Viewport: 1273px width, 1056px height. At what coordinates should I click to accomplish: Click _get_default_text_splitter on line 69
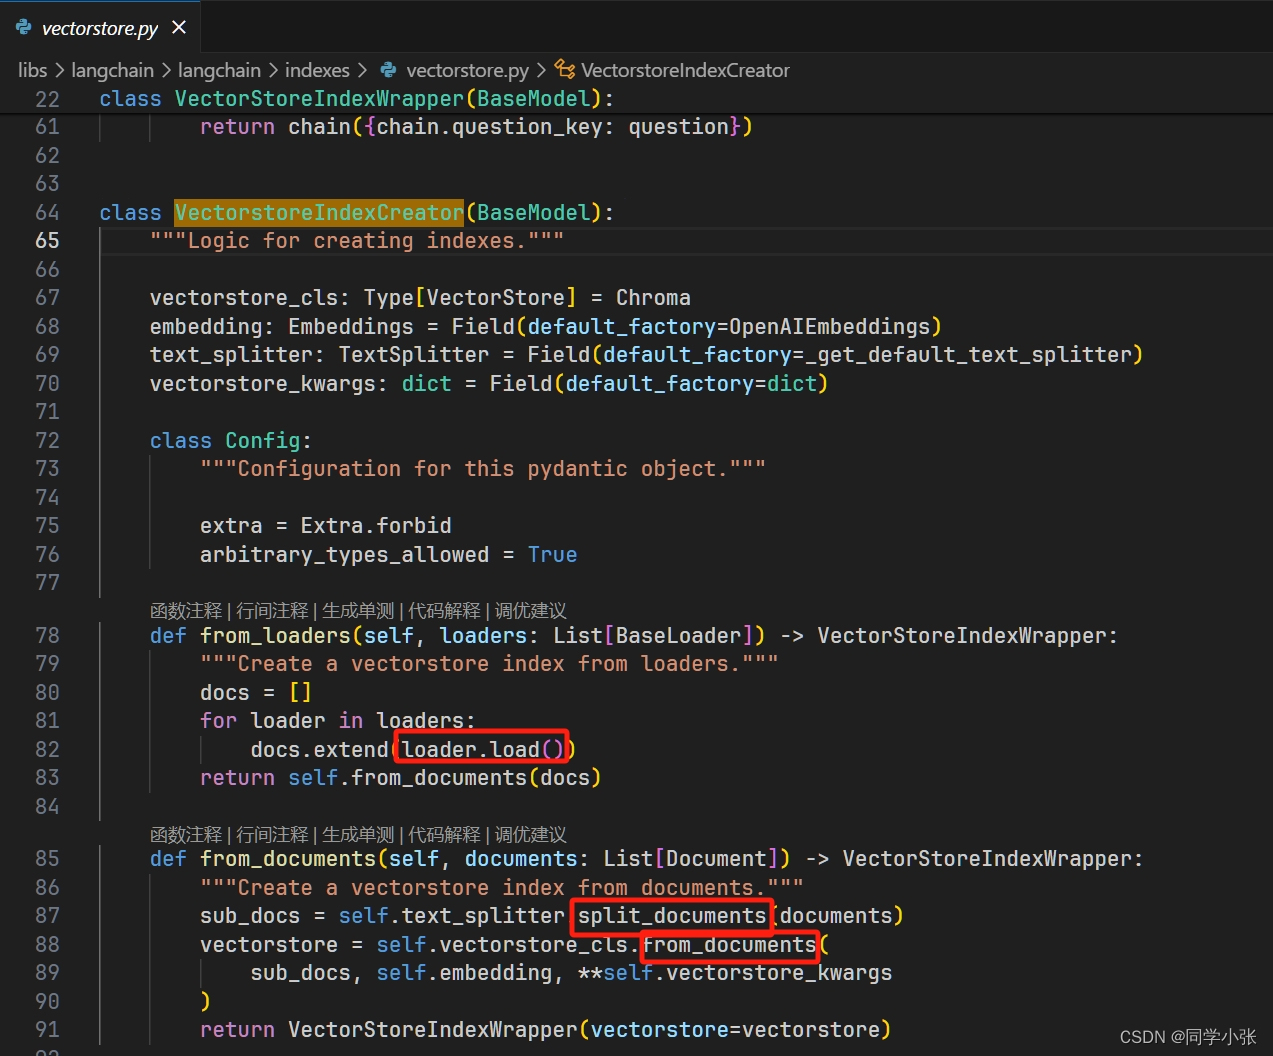[969, 354]
